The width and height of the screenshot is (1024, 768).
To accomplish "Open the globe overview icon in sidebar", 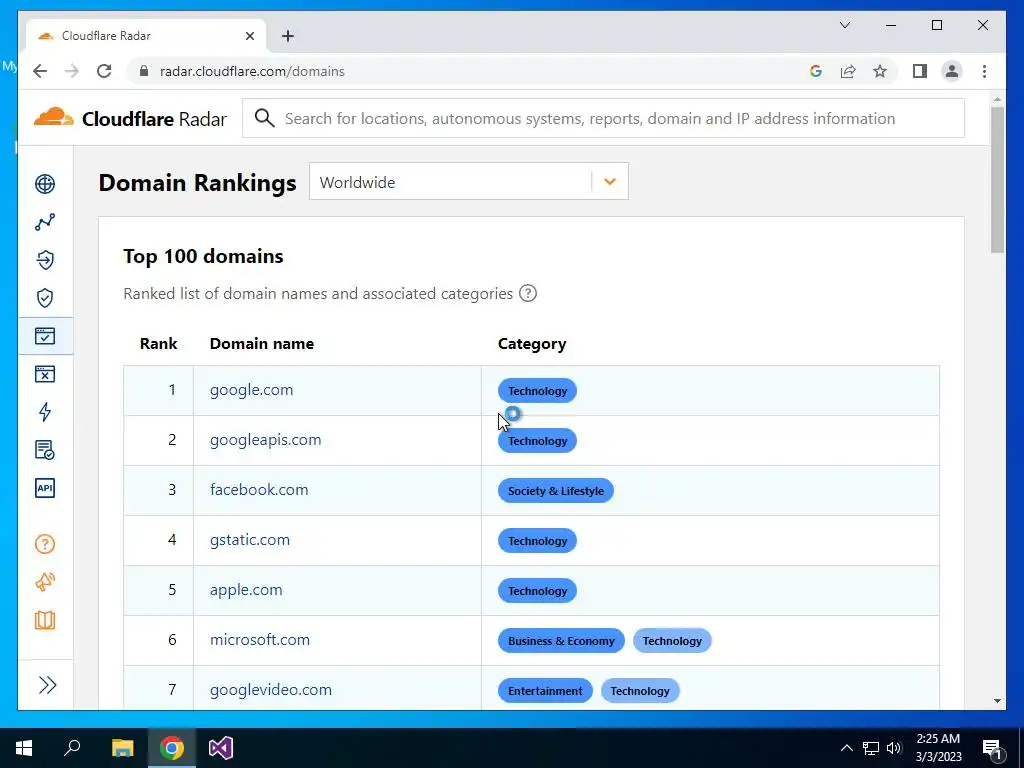I will click(45, 184).
